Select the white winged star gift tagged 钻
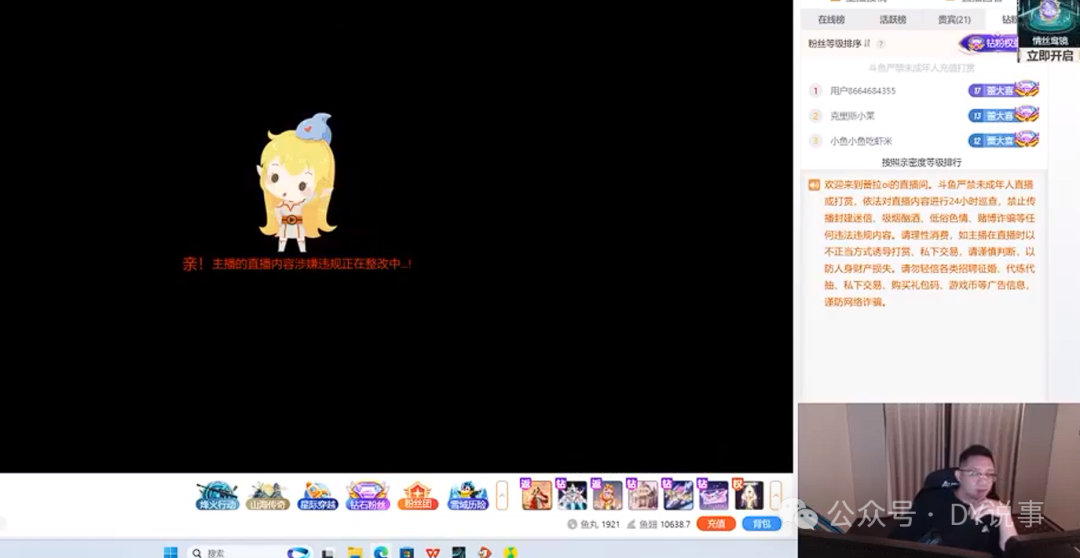 pos(572,495)
